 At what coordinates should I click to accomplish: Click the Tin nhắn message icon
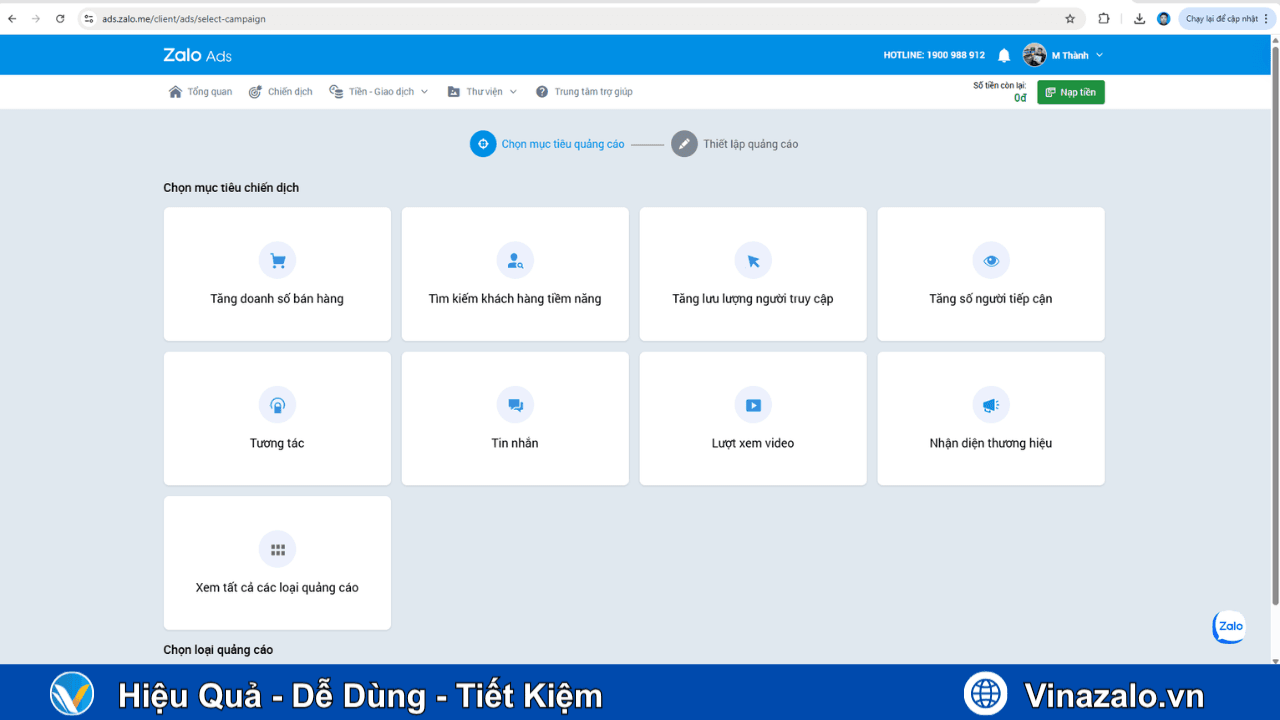pyautogui.click(x=515, y=404)
